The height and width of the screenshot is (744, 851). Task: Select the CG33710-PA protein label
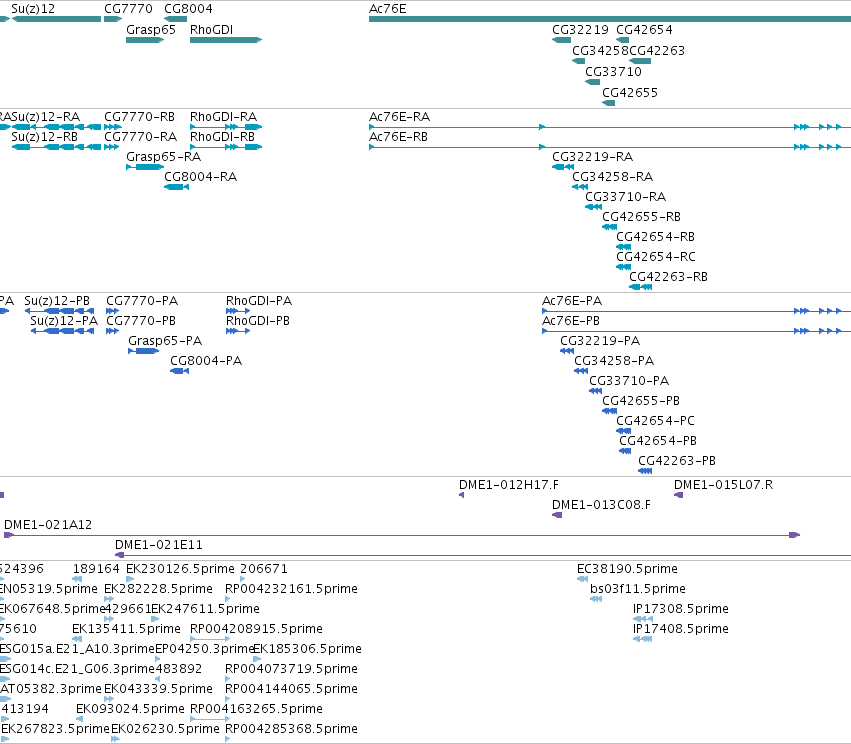tap(629, 381)
